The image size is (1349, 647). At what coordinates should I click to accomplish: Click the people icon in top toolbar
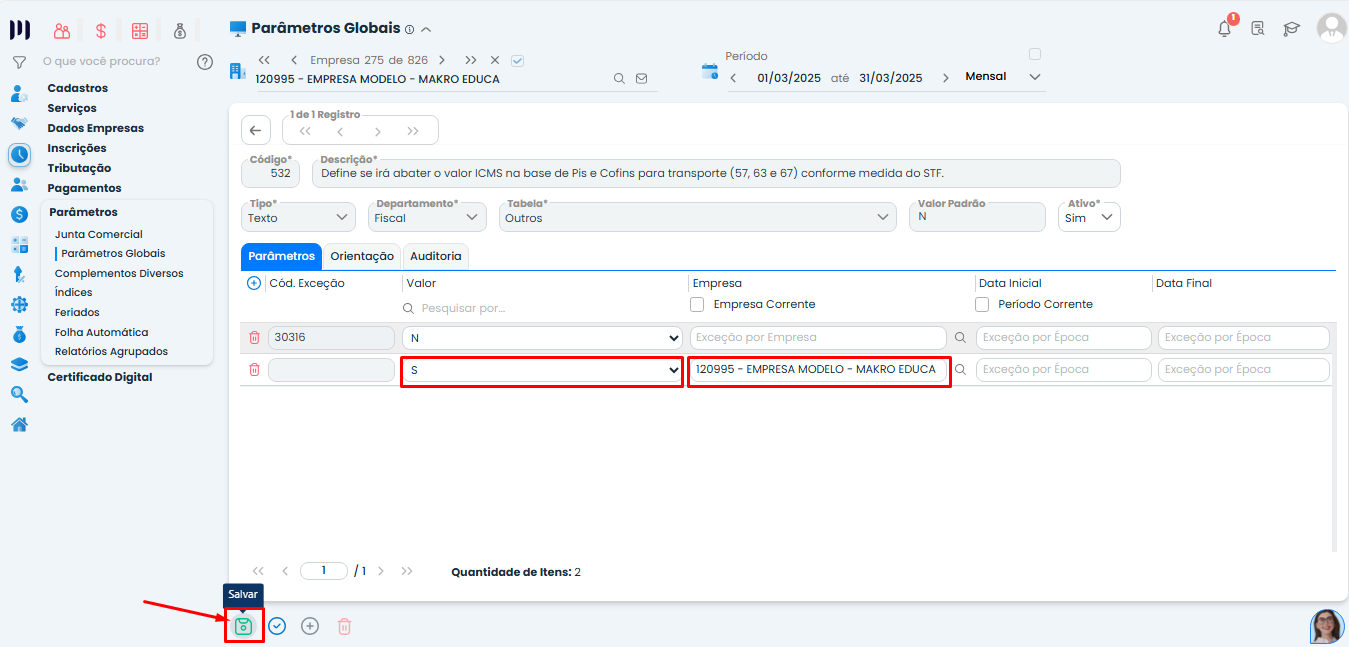(62, 31)
